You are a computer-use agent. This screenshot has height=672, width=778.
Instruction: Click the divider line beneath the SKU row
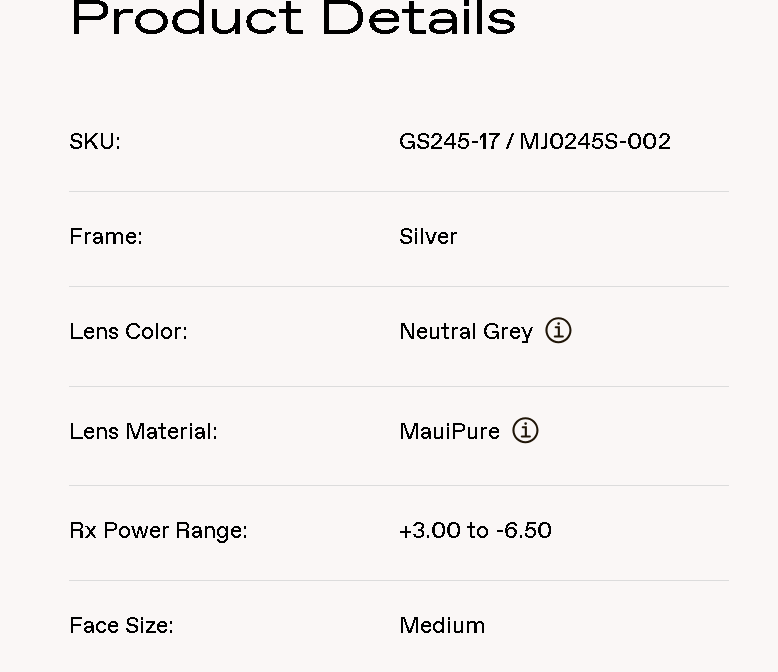(399, 191)
